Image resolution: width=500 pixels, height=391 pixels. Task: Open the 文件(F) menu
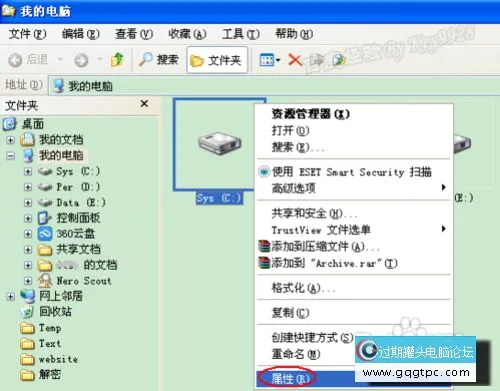(27, 34)
